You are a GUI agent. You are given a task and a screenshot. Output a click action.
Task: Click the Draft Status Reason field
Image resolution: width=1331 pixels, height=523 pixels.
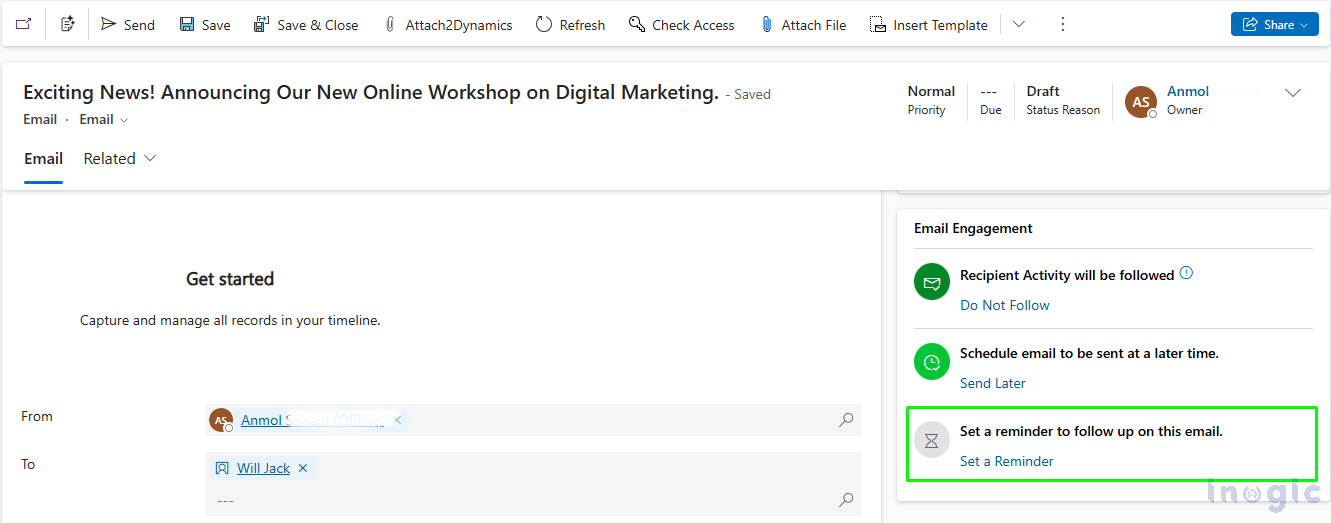click(1063, 100)
